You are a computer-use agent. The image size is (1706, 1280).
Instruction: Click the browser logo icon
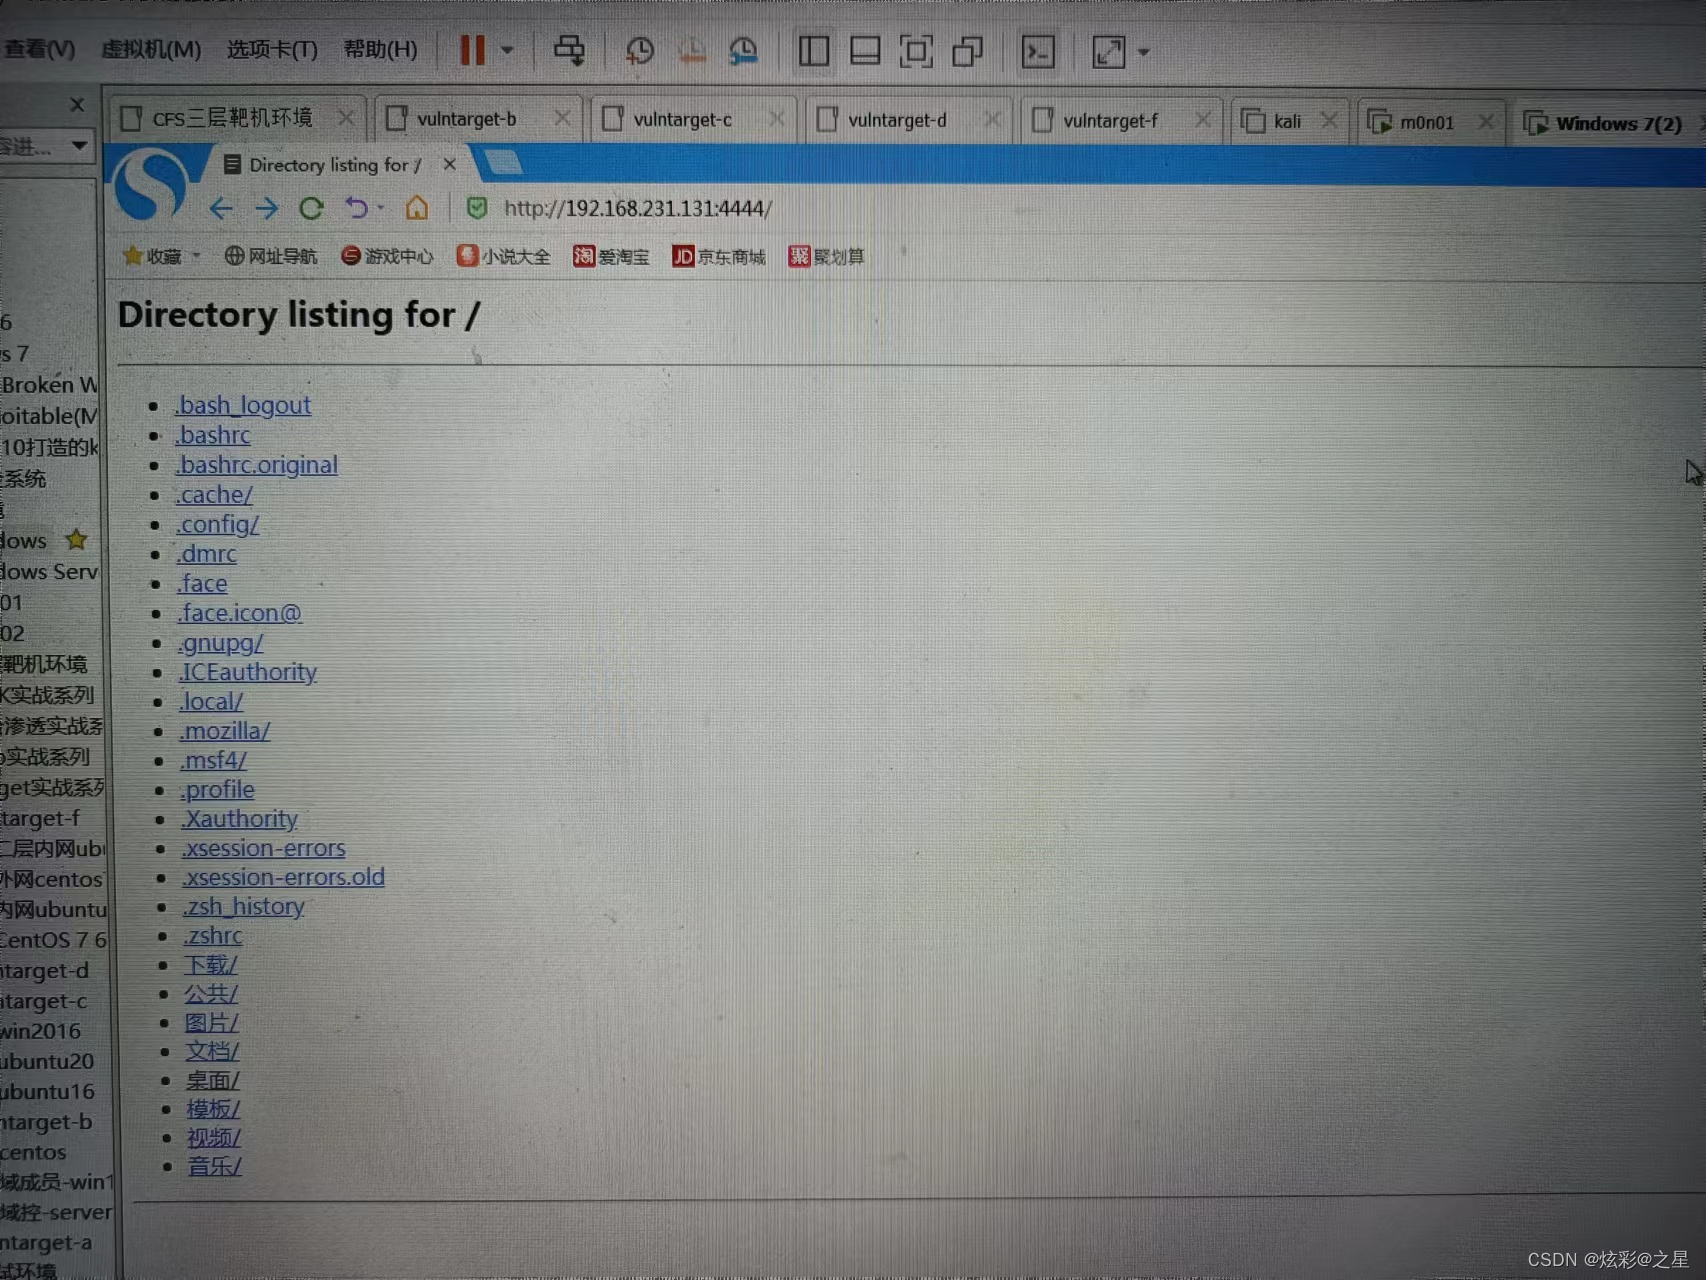pos(150,183)
